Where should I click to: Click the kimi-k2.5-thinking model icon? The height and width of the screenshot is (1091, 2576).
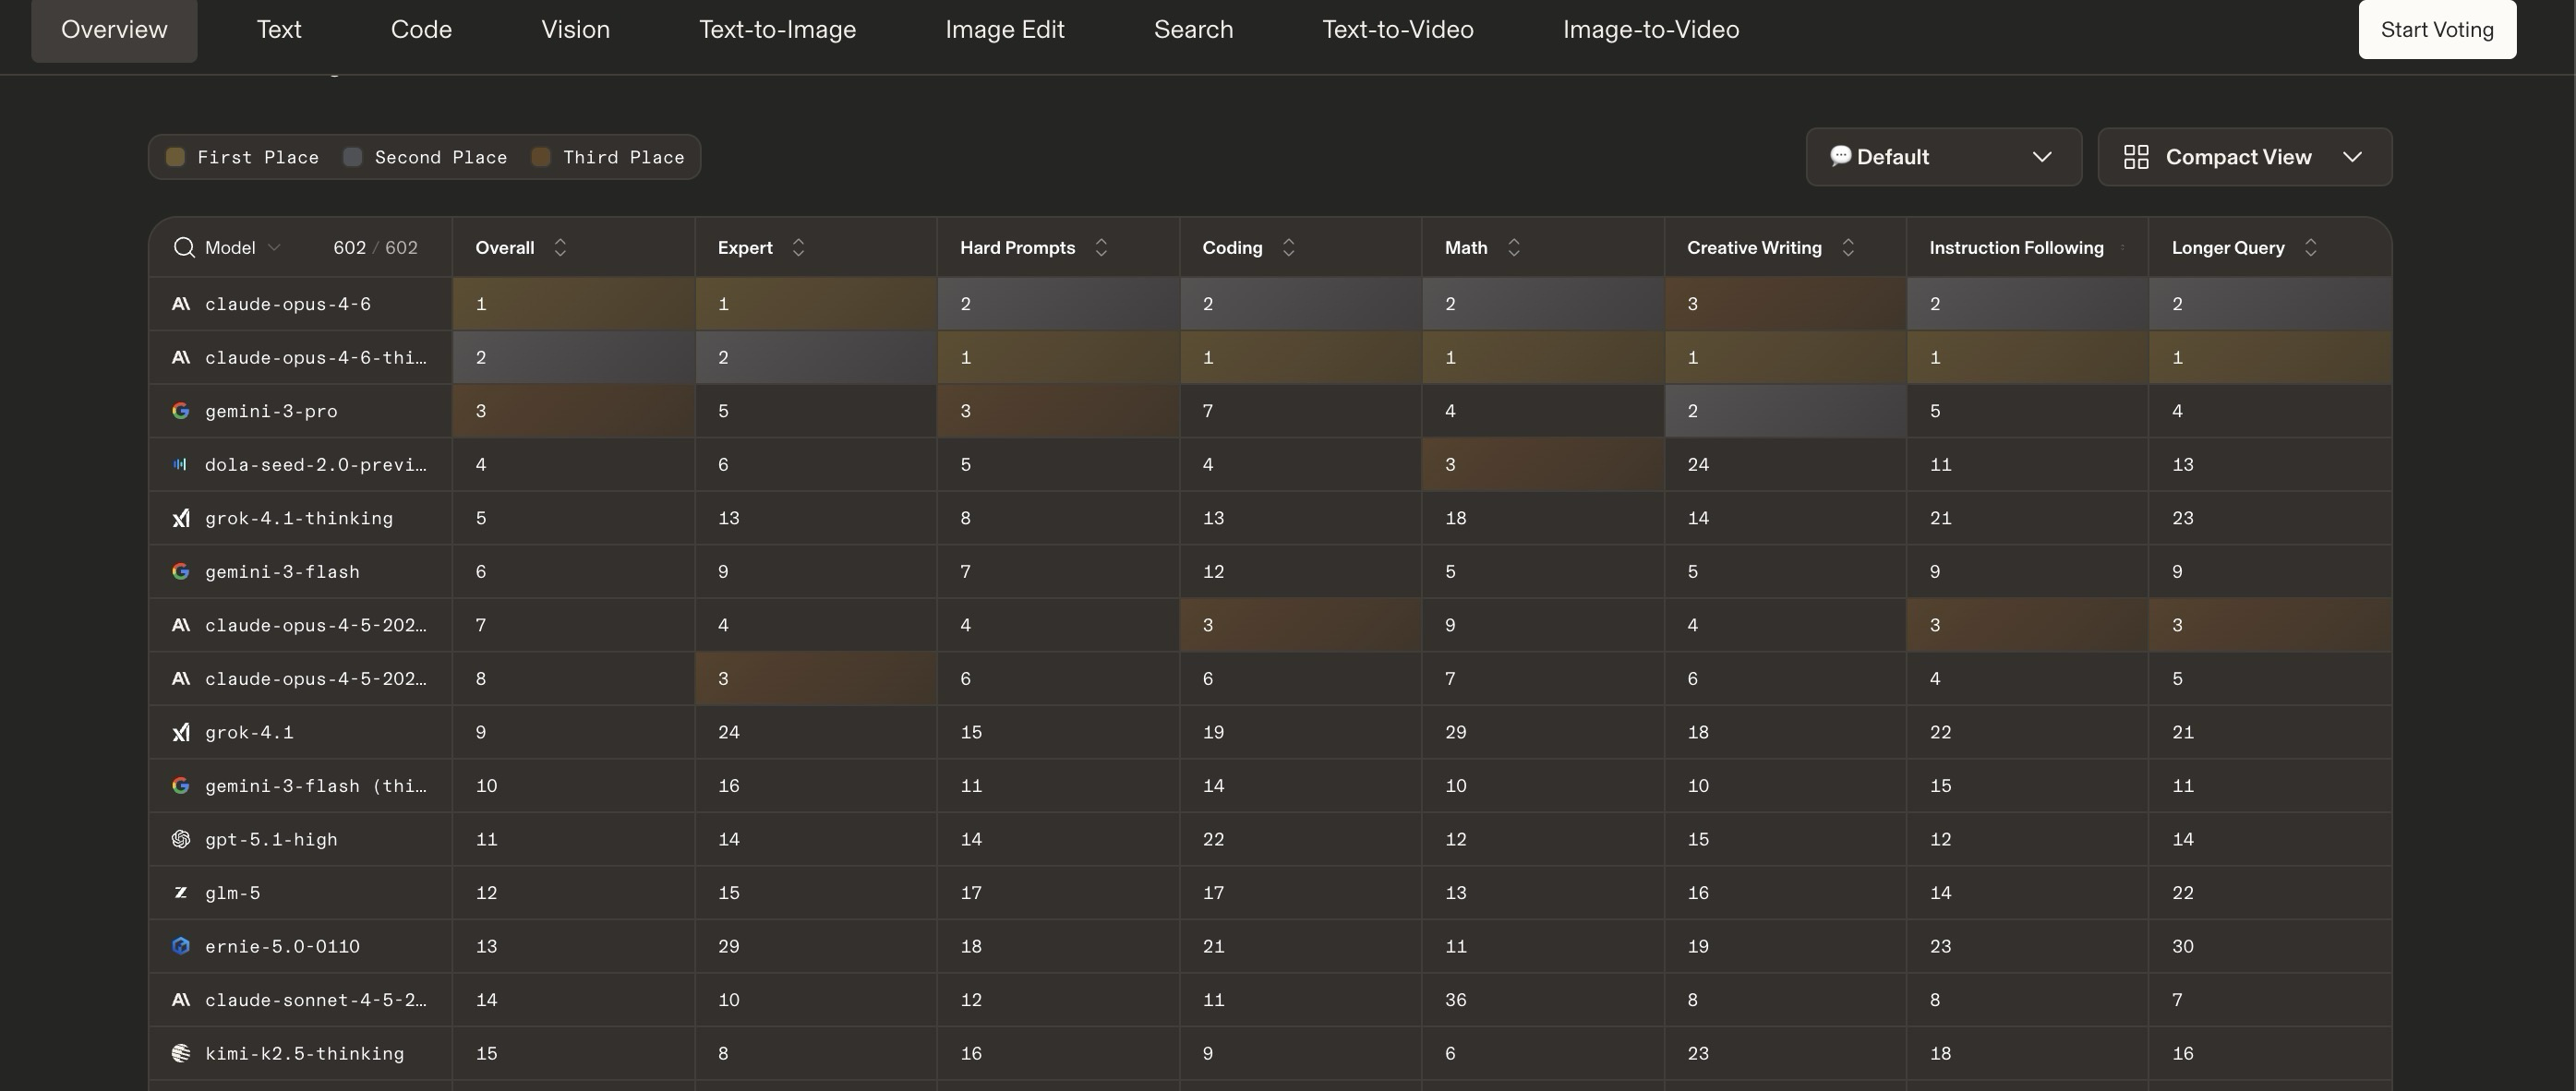181,1053
